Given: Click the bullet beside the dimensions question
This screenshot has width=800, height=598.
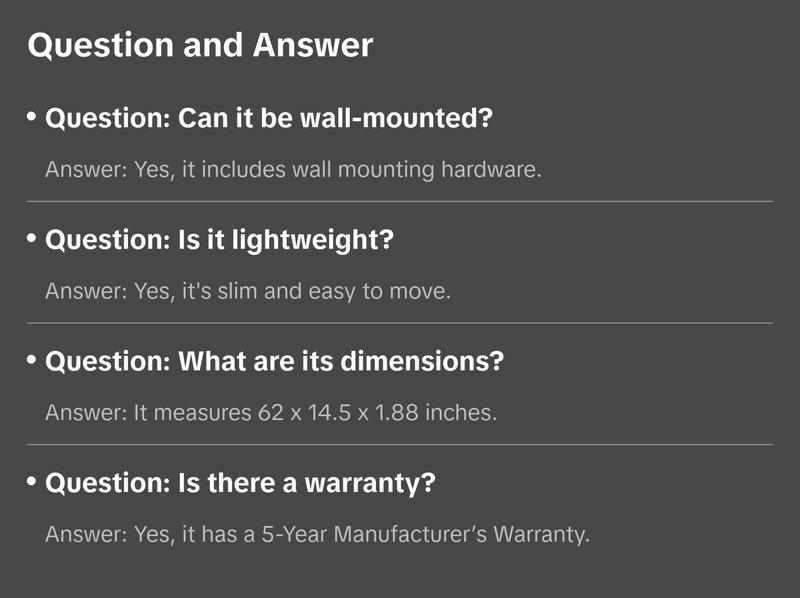Looking at the screenshot, I should [x=32, y=360].
